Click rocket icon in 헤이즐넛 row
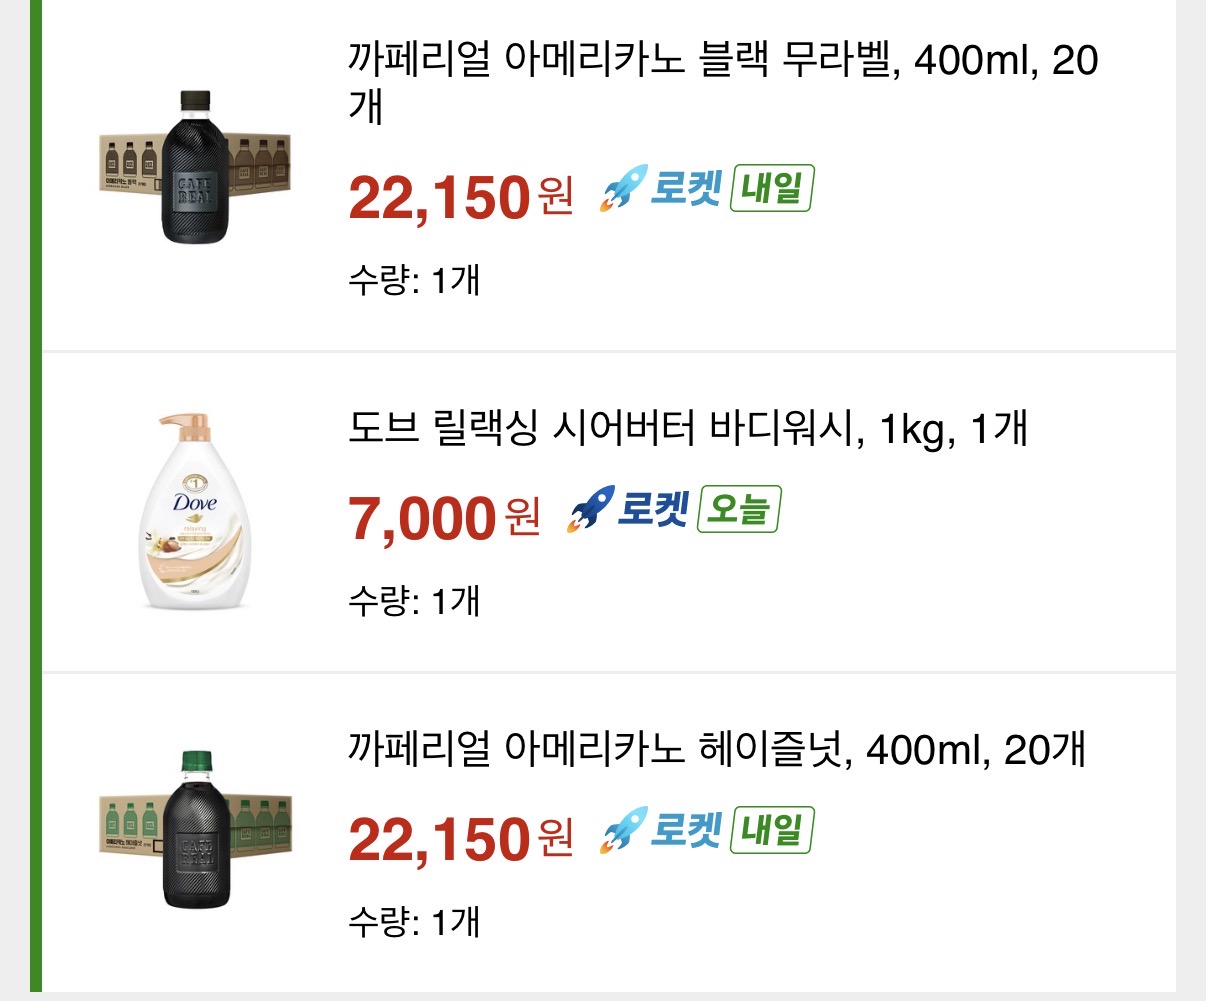This screenshot has height=1001, width=1206. (622, 831)
